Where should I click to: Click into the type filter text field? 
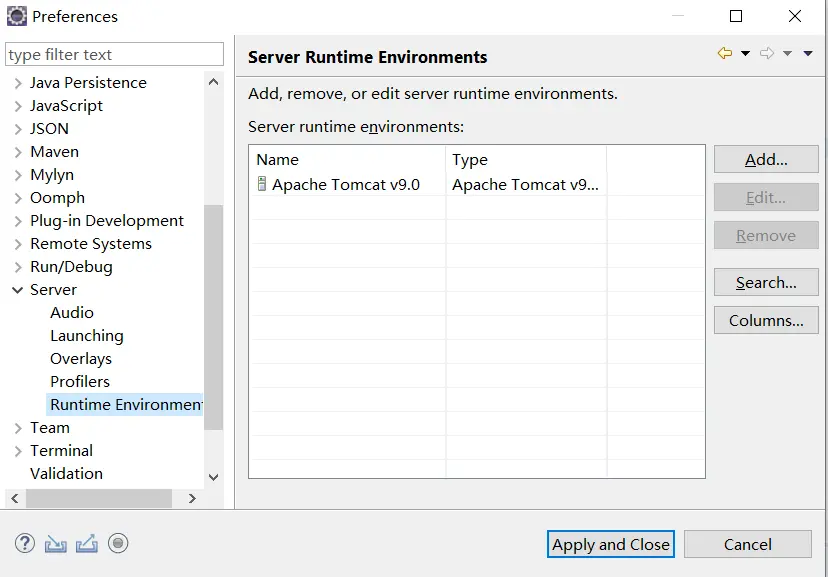pyautogui.click(x=115, y=55)
